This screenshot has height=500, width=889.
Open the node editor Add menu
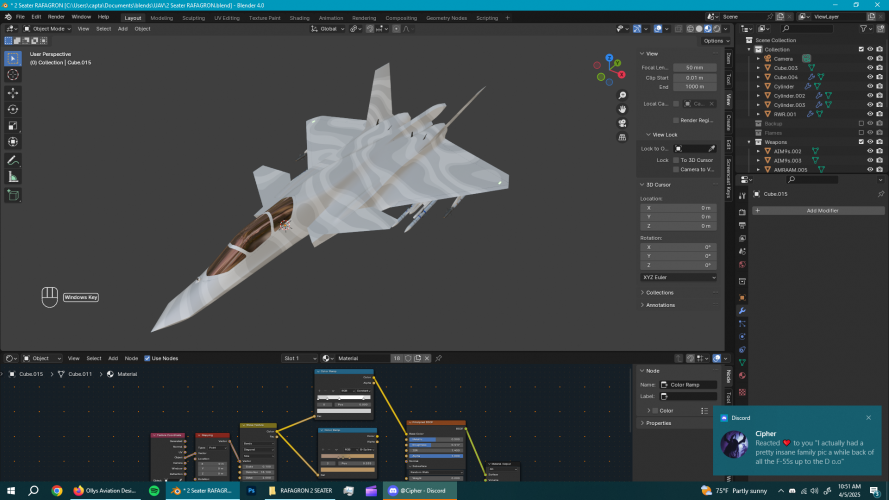[x=113, y=358]
